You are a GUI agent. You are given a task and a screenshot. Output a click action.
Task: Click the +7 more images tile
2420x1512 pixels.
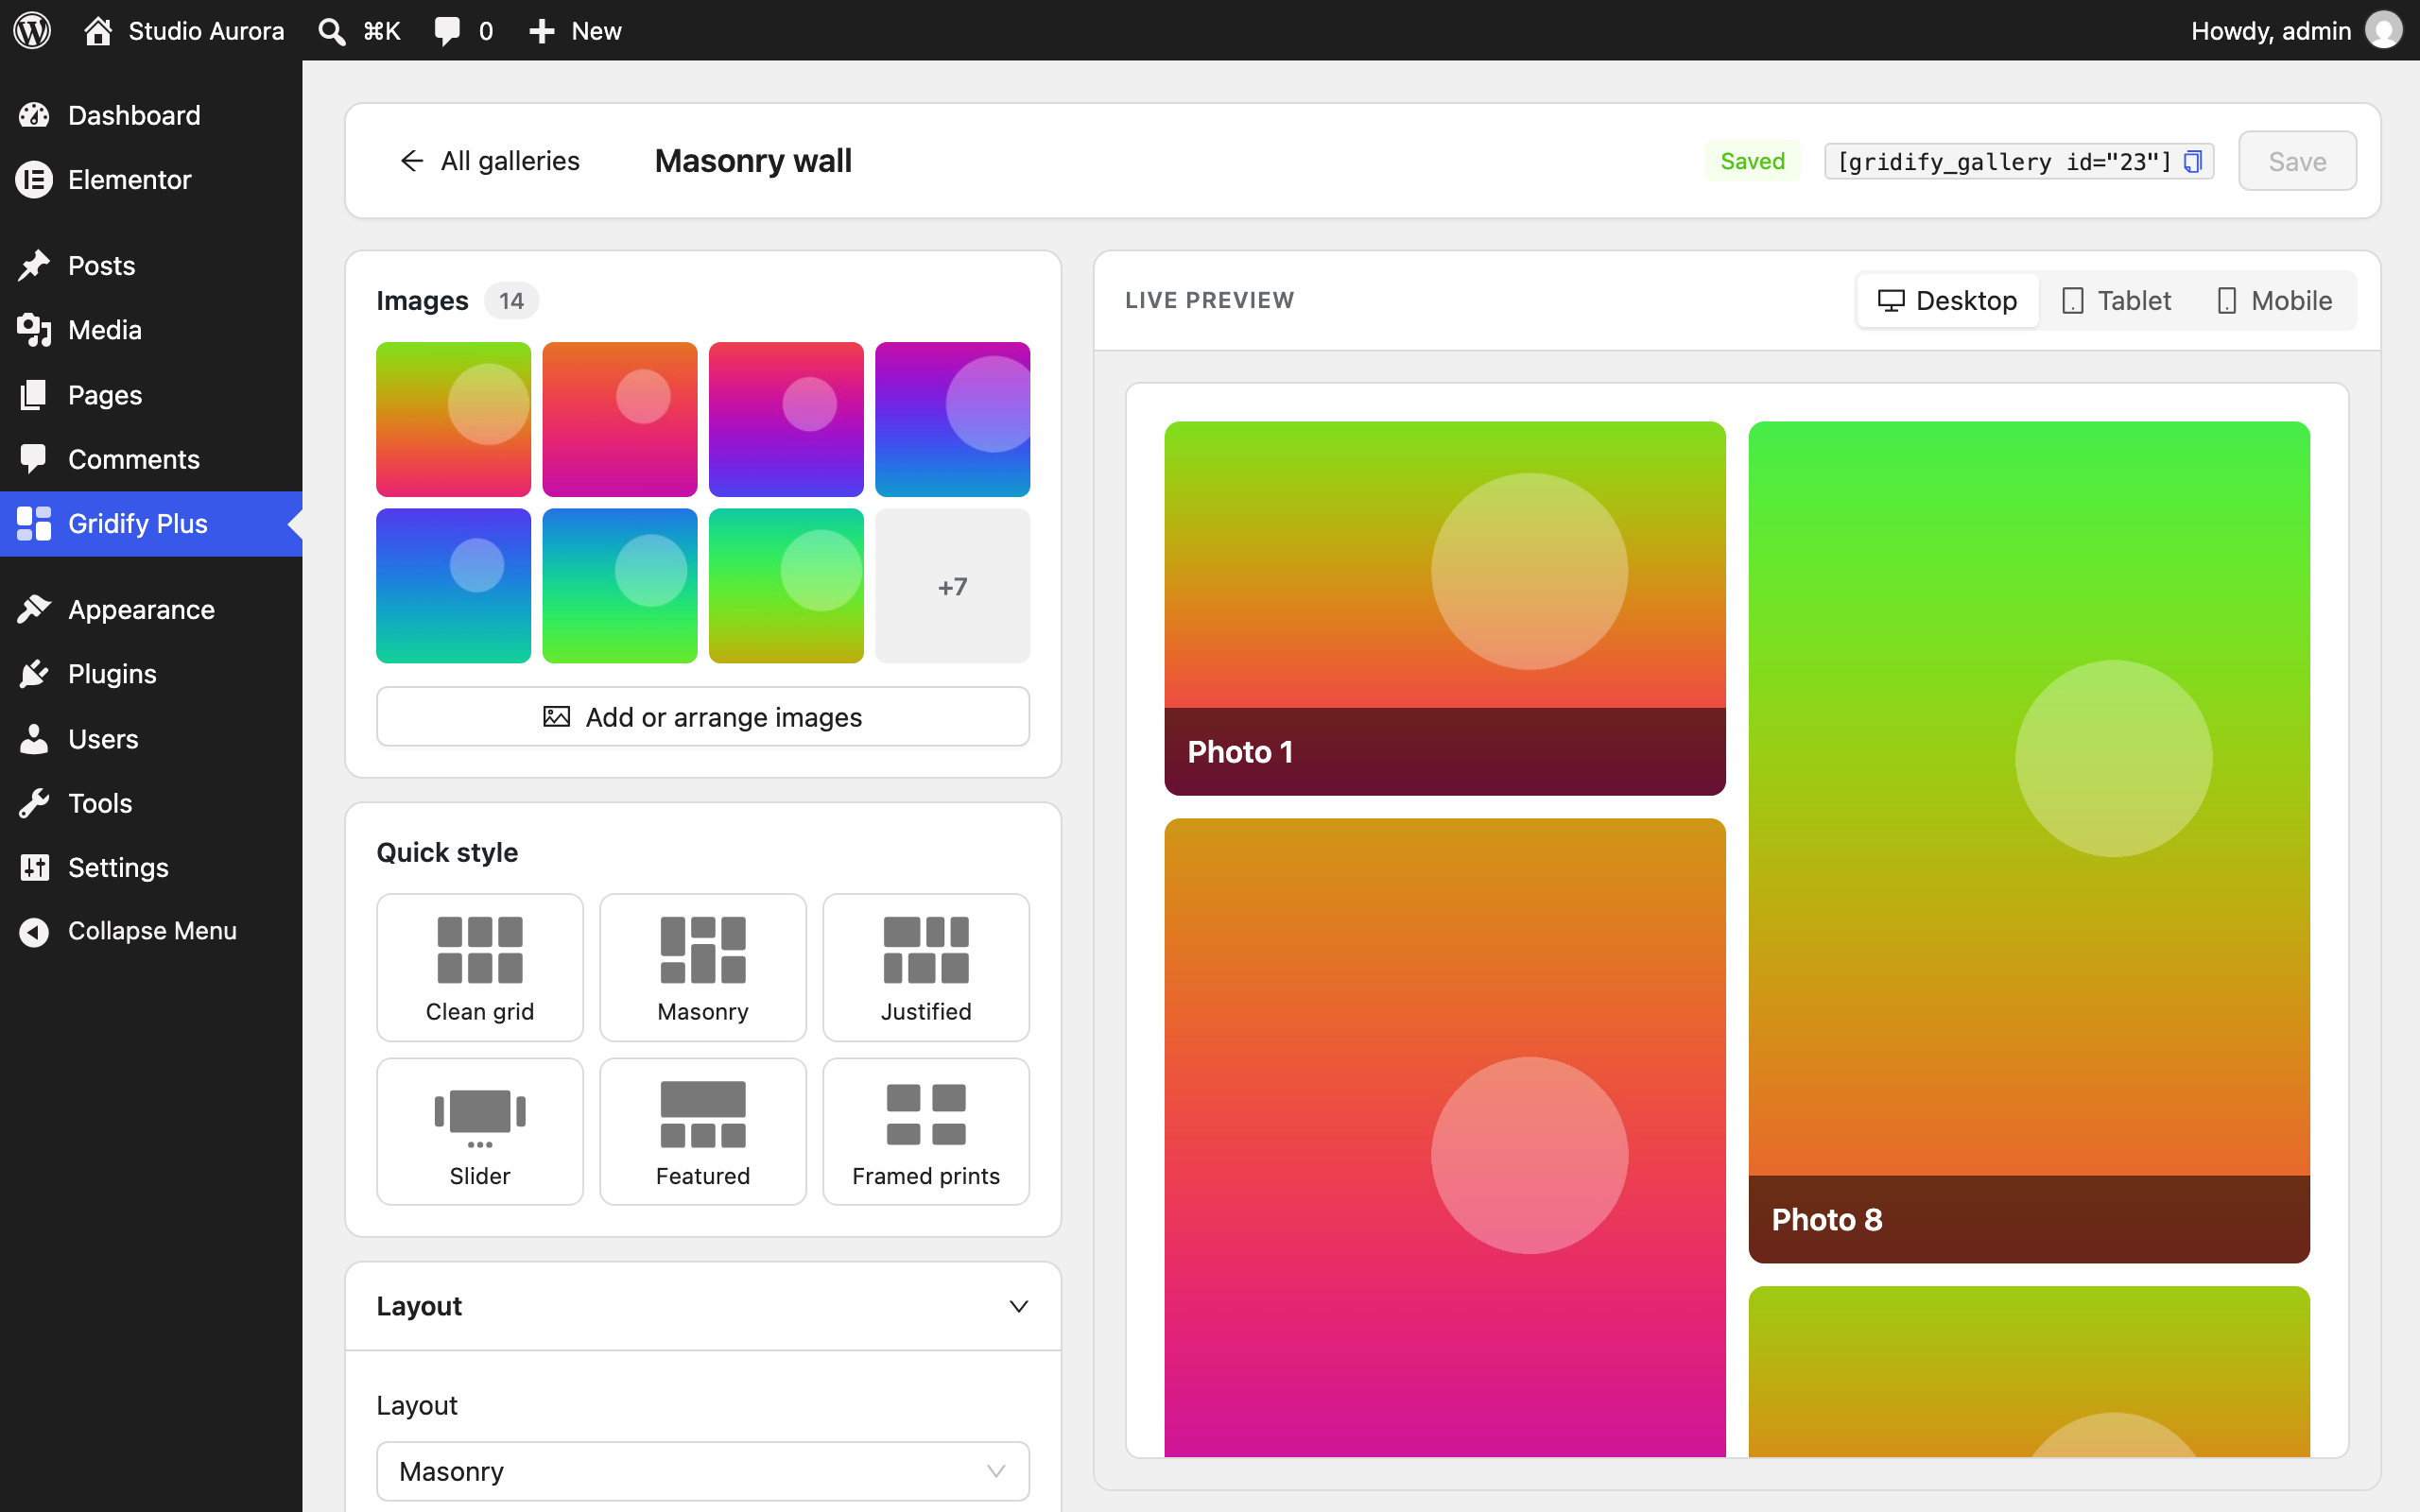click(x=952, y=586)
